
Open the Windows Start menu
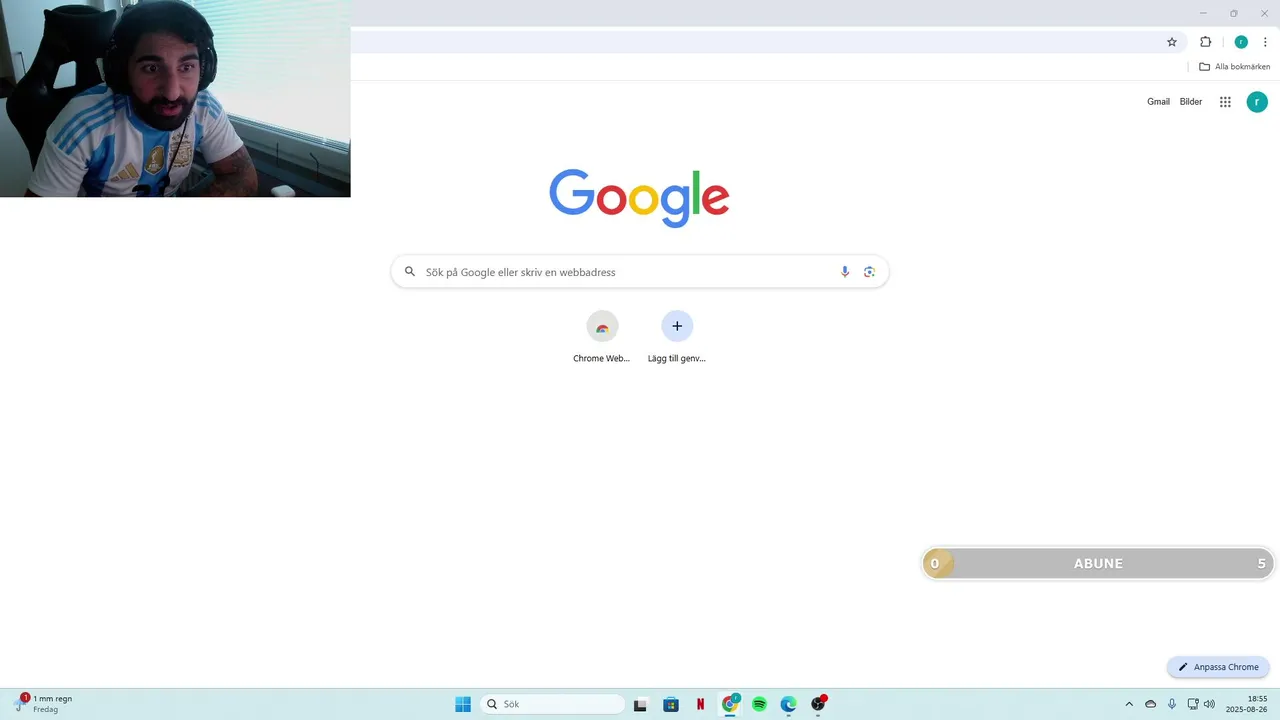point(463,704)
